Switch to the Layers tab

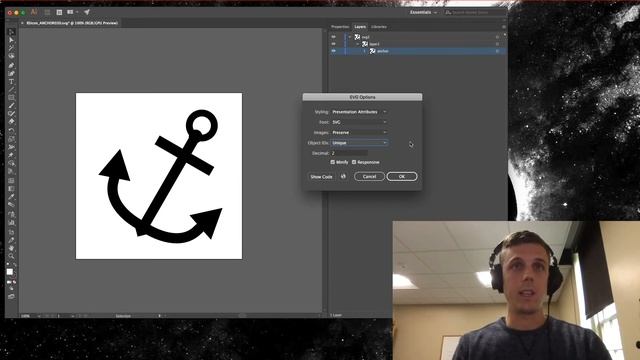click(x=360, y=27)
